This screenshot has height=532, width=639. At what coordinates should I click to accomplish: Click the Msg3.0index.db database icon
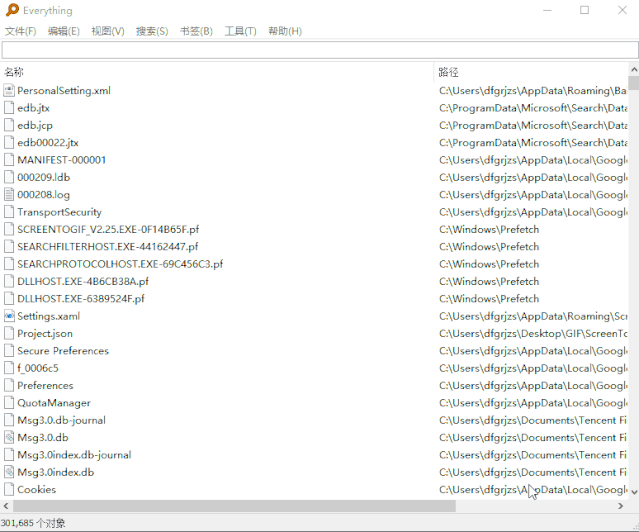click(9, 472)
